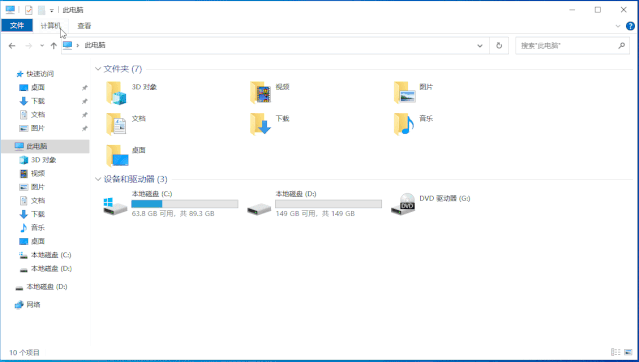Open the 3D 对象 folder icon
Screen dimensions: 639x362
116,93
